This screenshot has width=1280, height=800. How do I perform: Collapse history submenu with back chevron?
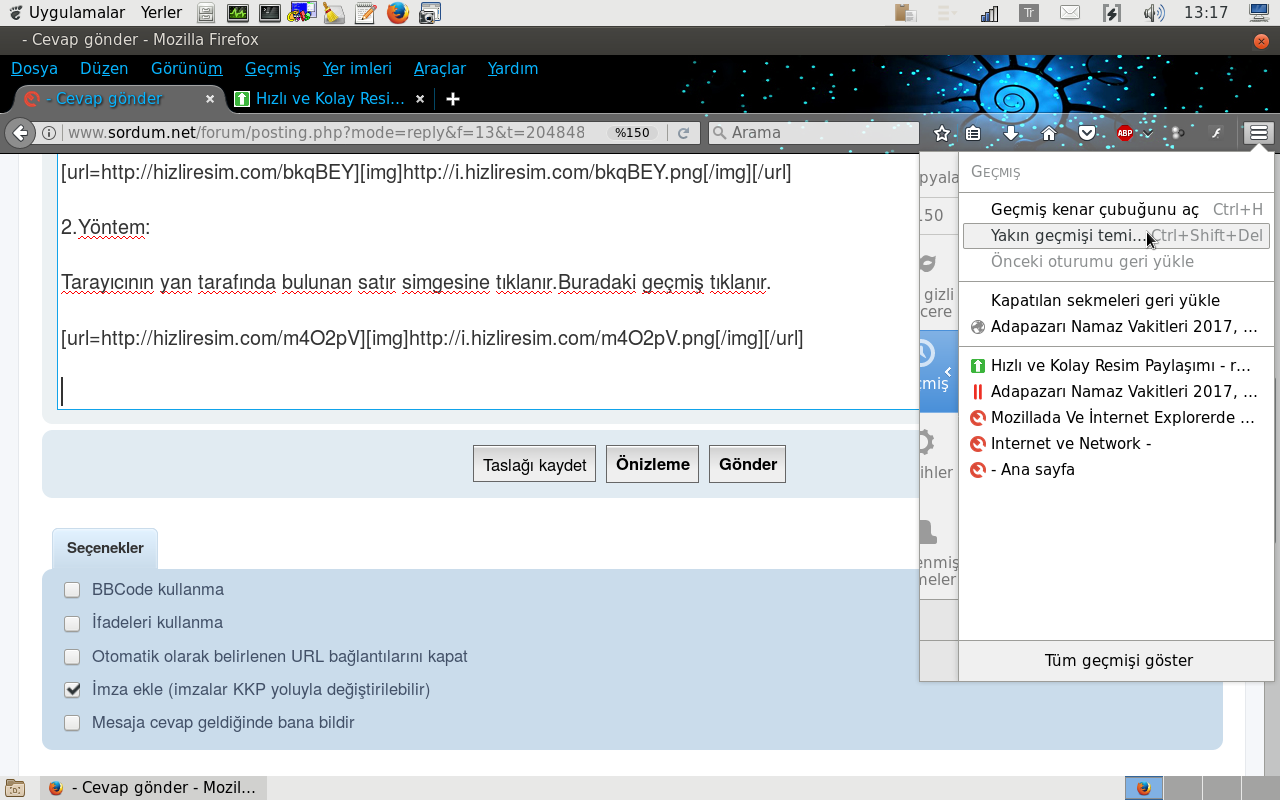tap(947, 372)
